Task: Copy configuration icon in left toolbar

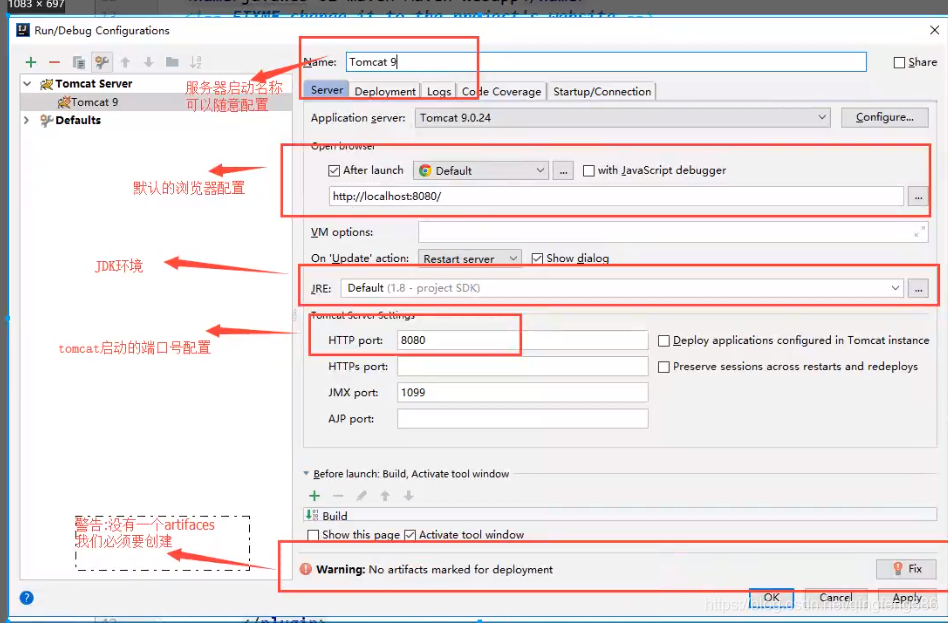Action: [x=78, y=62]
